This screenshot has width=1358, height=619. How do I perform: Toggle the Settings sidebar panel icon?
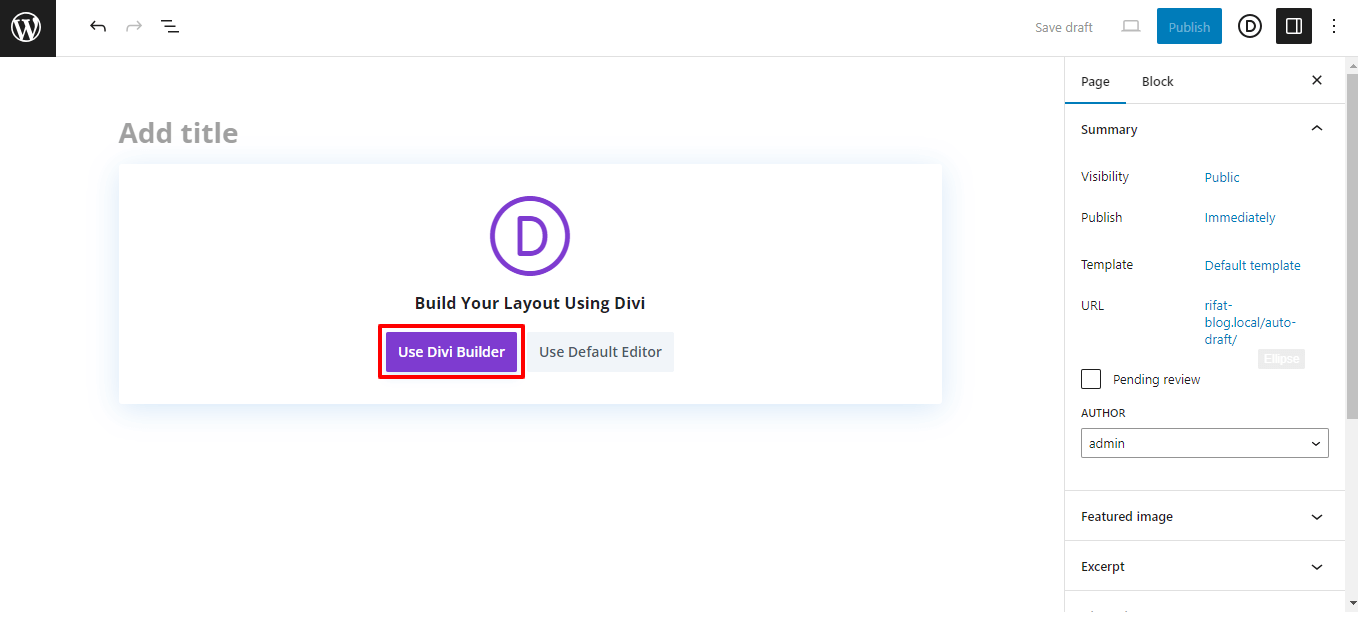point(1293,26)
